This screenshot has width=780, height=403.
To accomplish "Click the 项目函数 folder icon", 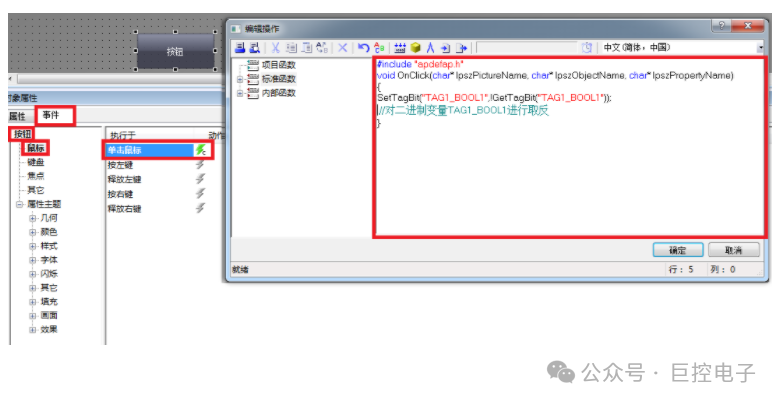I will [x=253, y=65].
